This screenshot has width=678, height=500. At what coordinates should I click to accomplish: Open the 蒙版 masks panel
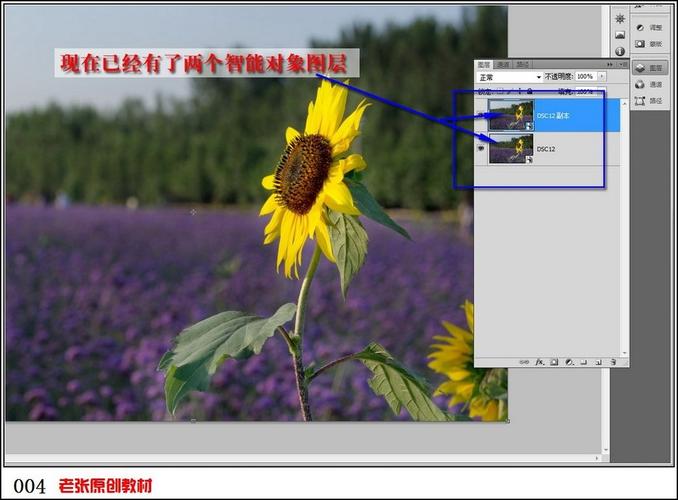click(x=649, y=44)
